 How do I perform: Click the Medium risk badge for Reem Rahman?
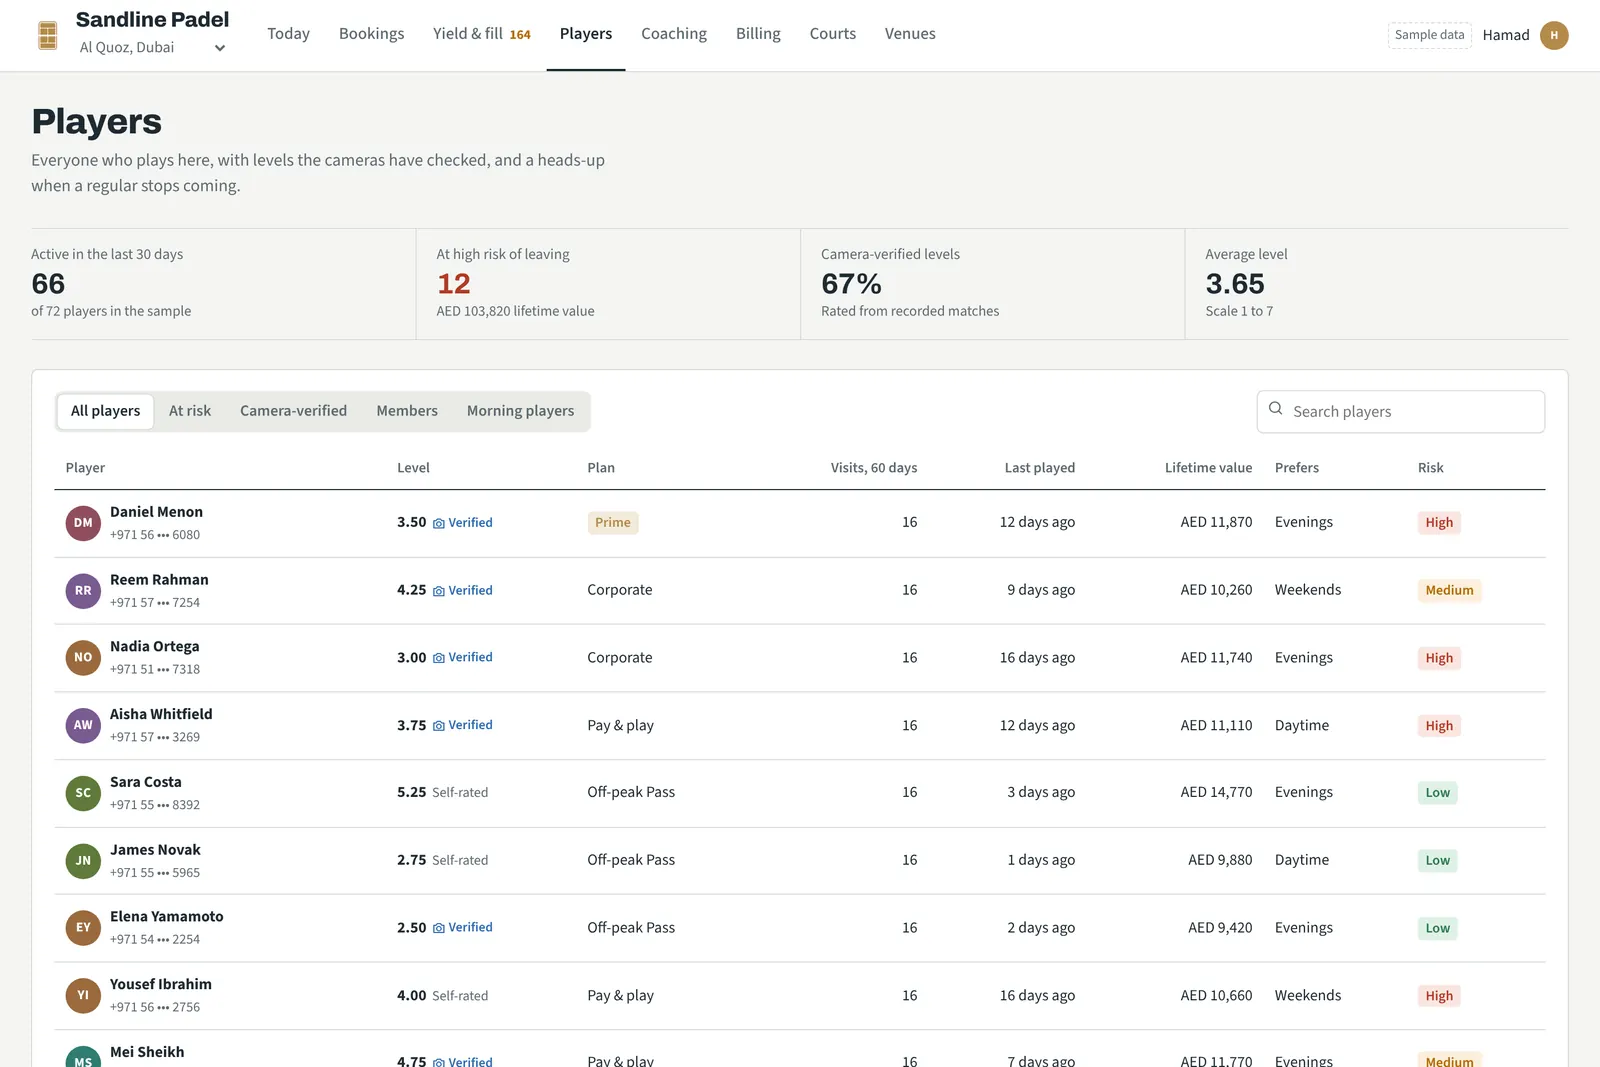pos(1449,591)
